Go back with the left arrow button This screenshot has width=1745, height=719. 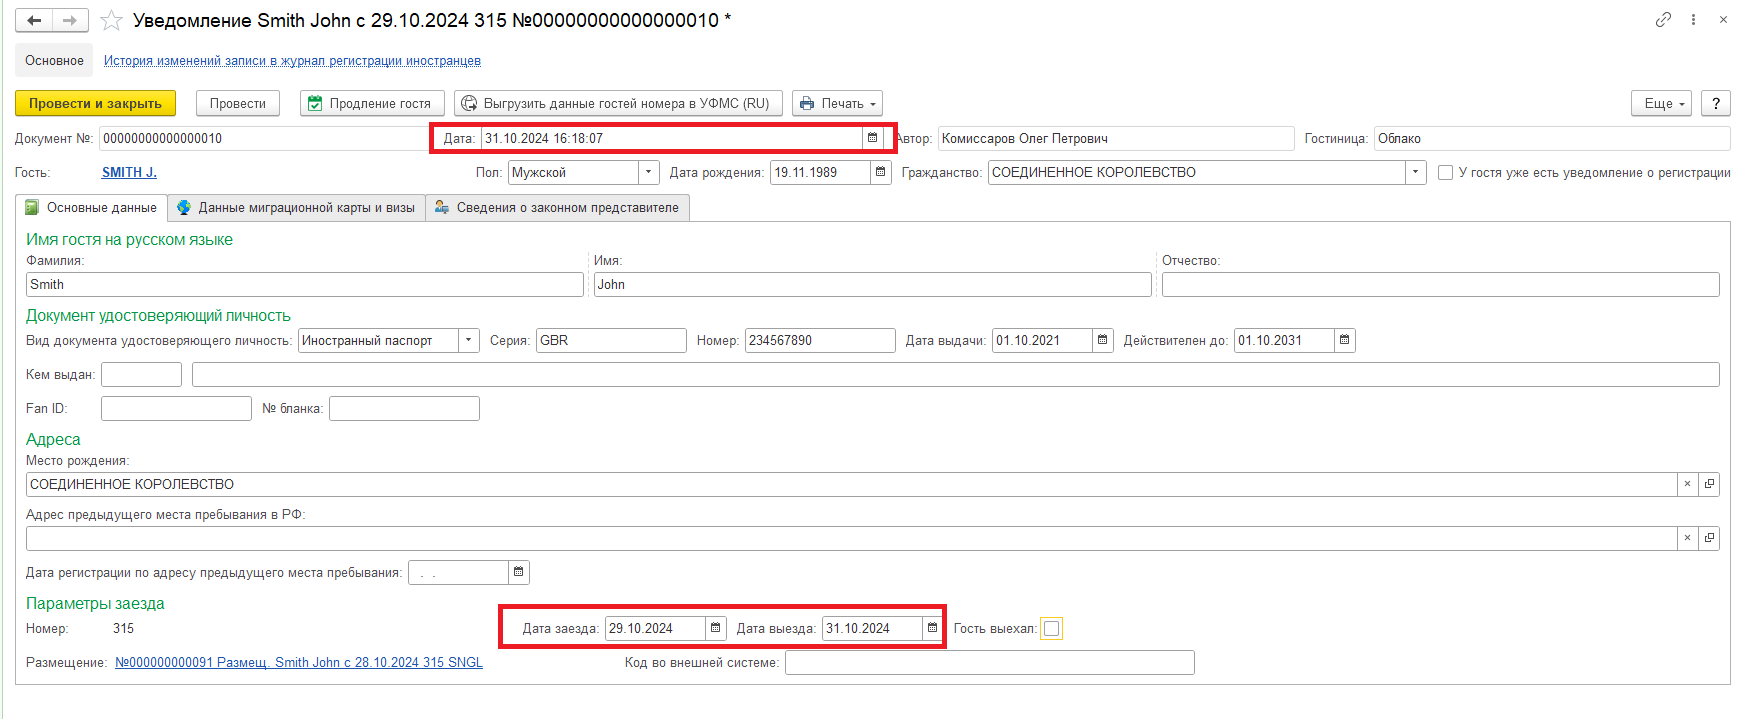pyautogui.click(x=34, y=20)
